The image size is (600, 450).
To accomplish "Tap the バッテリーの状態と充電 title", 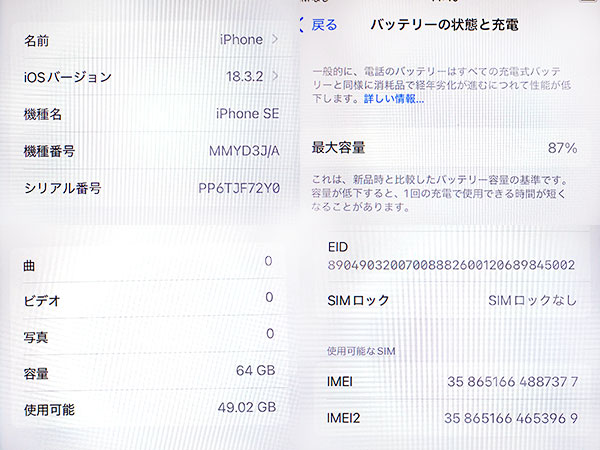I will [x=445, y=25].
